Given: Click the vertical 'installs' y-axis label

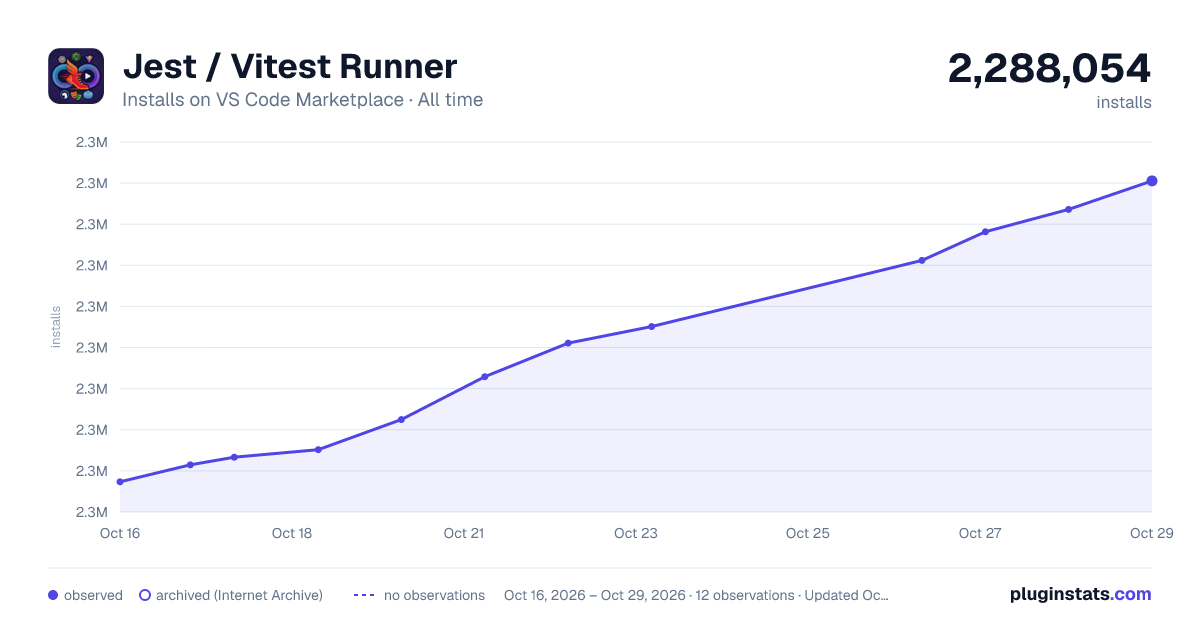Looking at the screenshot, I should click(x=56, y=327).
